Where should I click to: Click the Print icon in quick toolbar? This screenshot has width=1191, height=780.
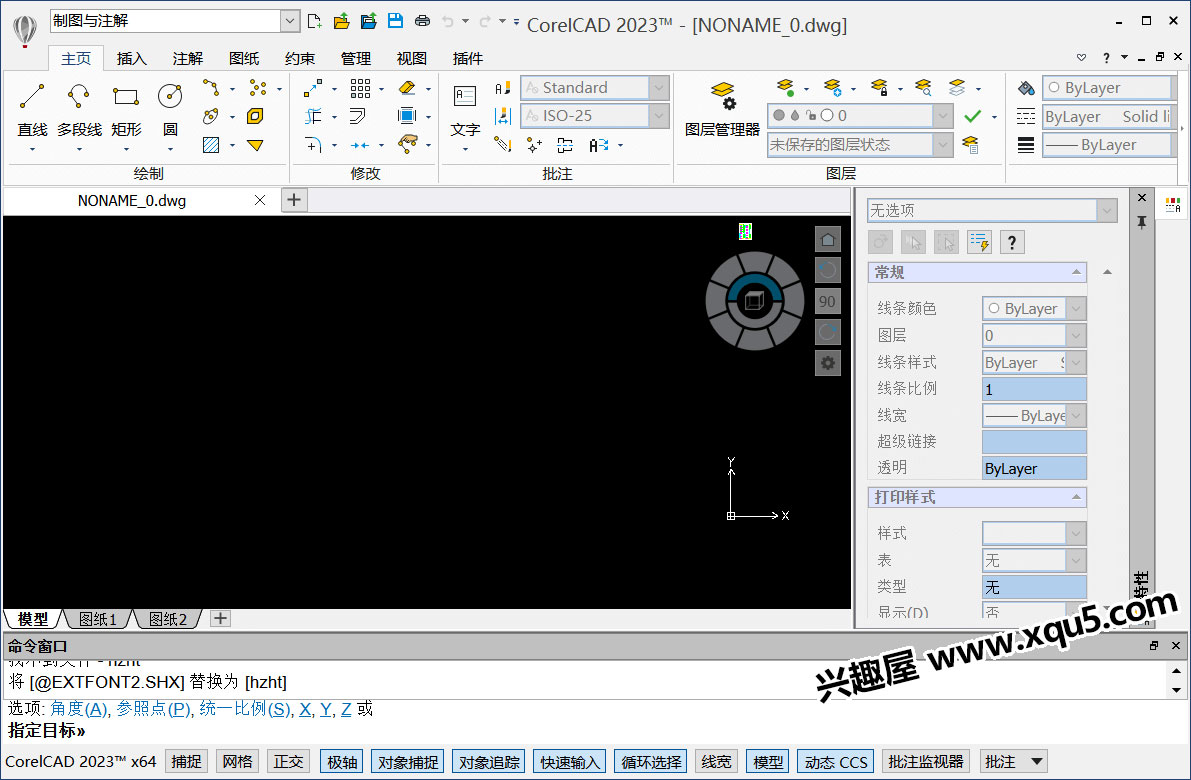click(x=422, y=21)
